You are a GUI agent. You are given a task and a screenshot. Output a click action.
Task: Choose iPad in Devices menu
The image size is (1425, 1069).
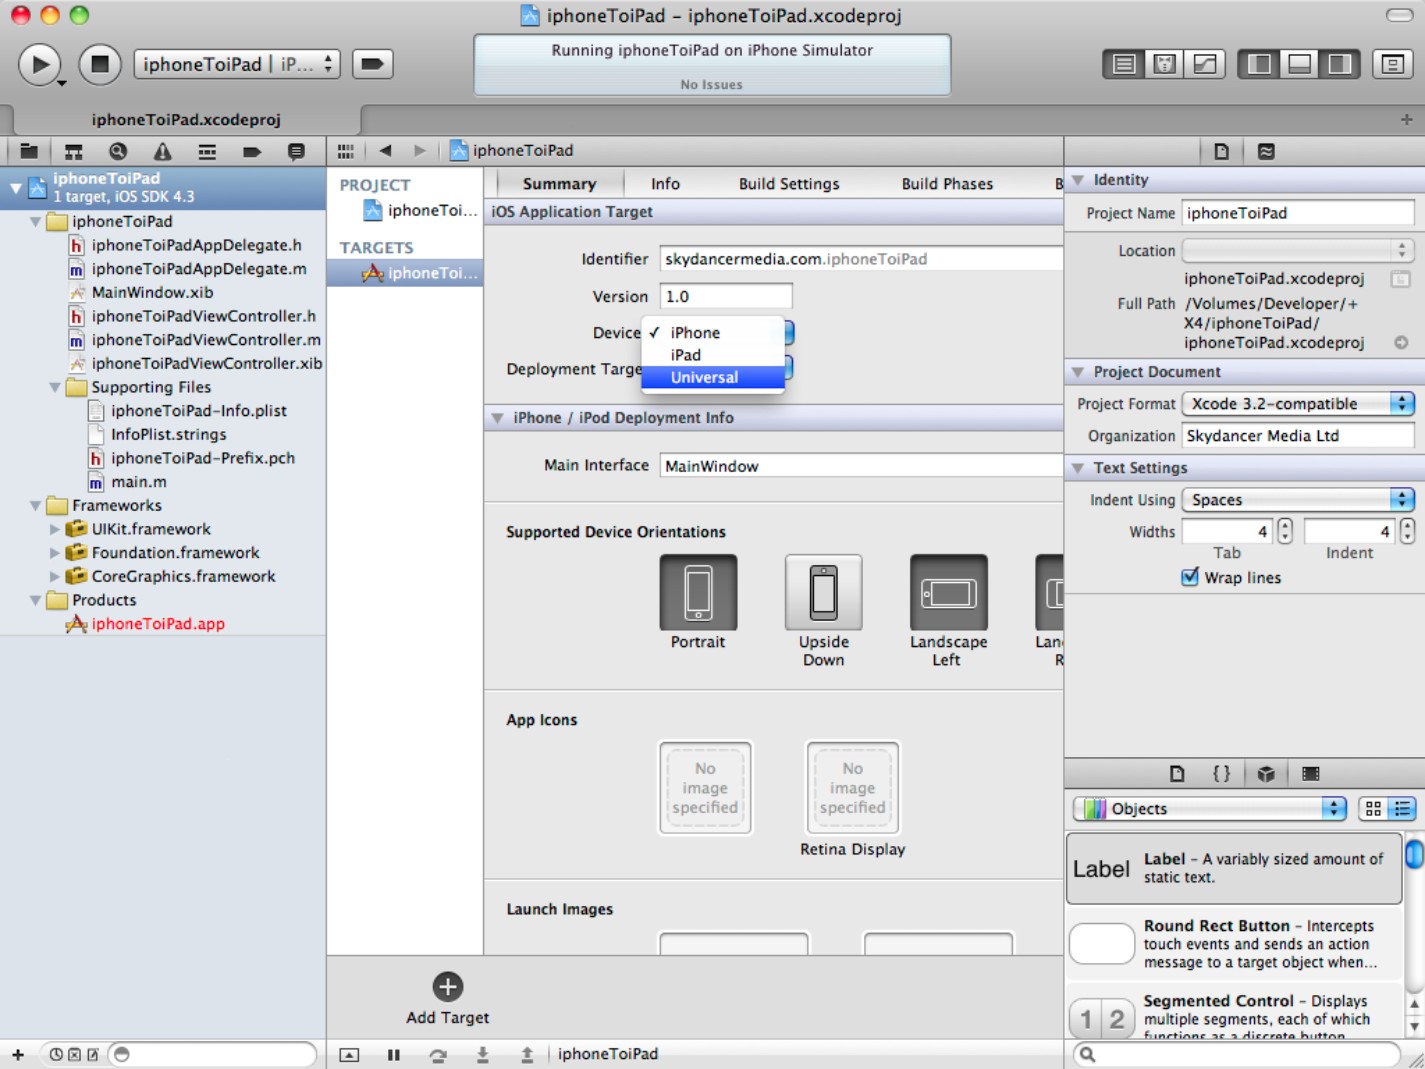click(x=713, y=355)
